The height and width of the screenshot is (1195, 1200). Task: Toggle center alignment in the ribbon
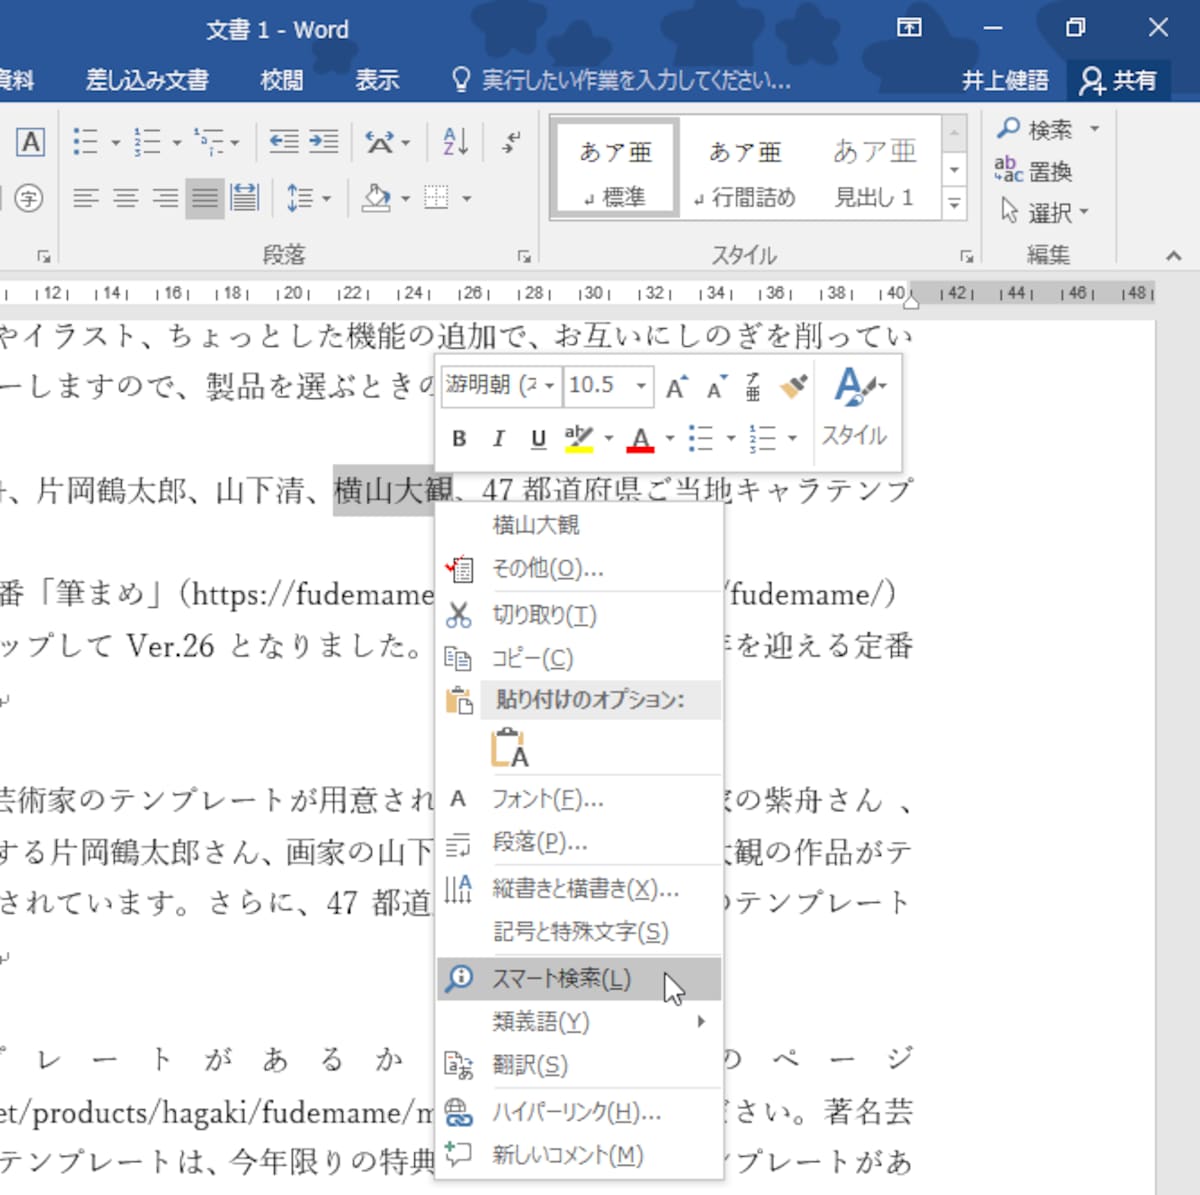tap(126, 198)
